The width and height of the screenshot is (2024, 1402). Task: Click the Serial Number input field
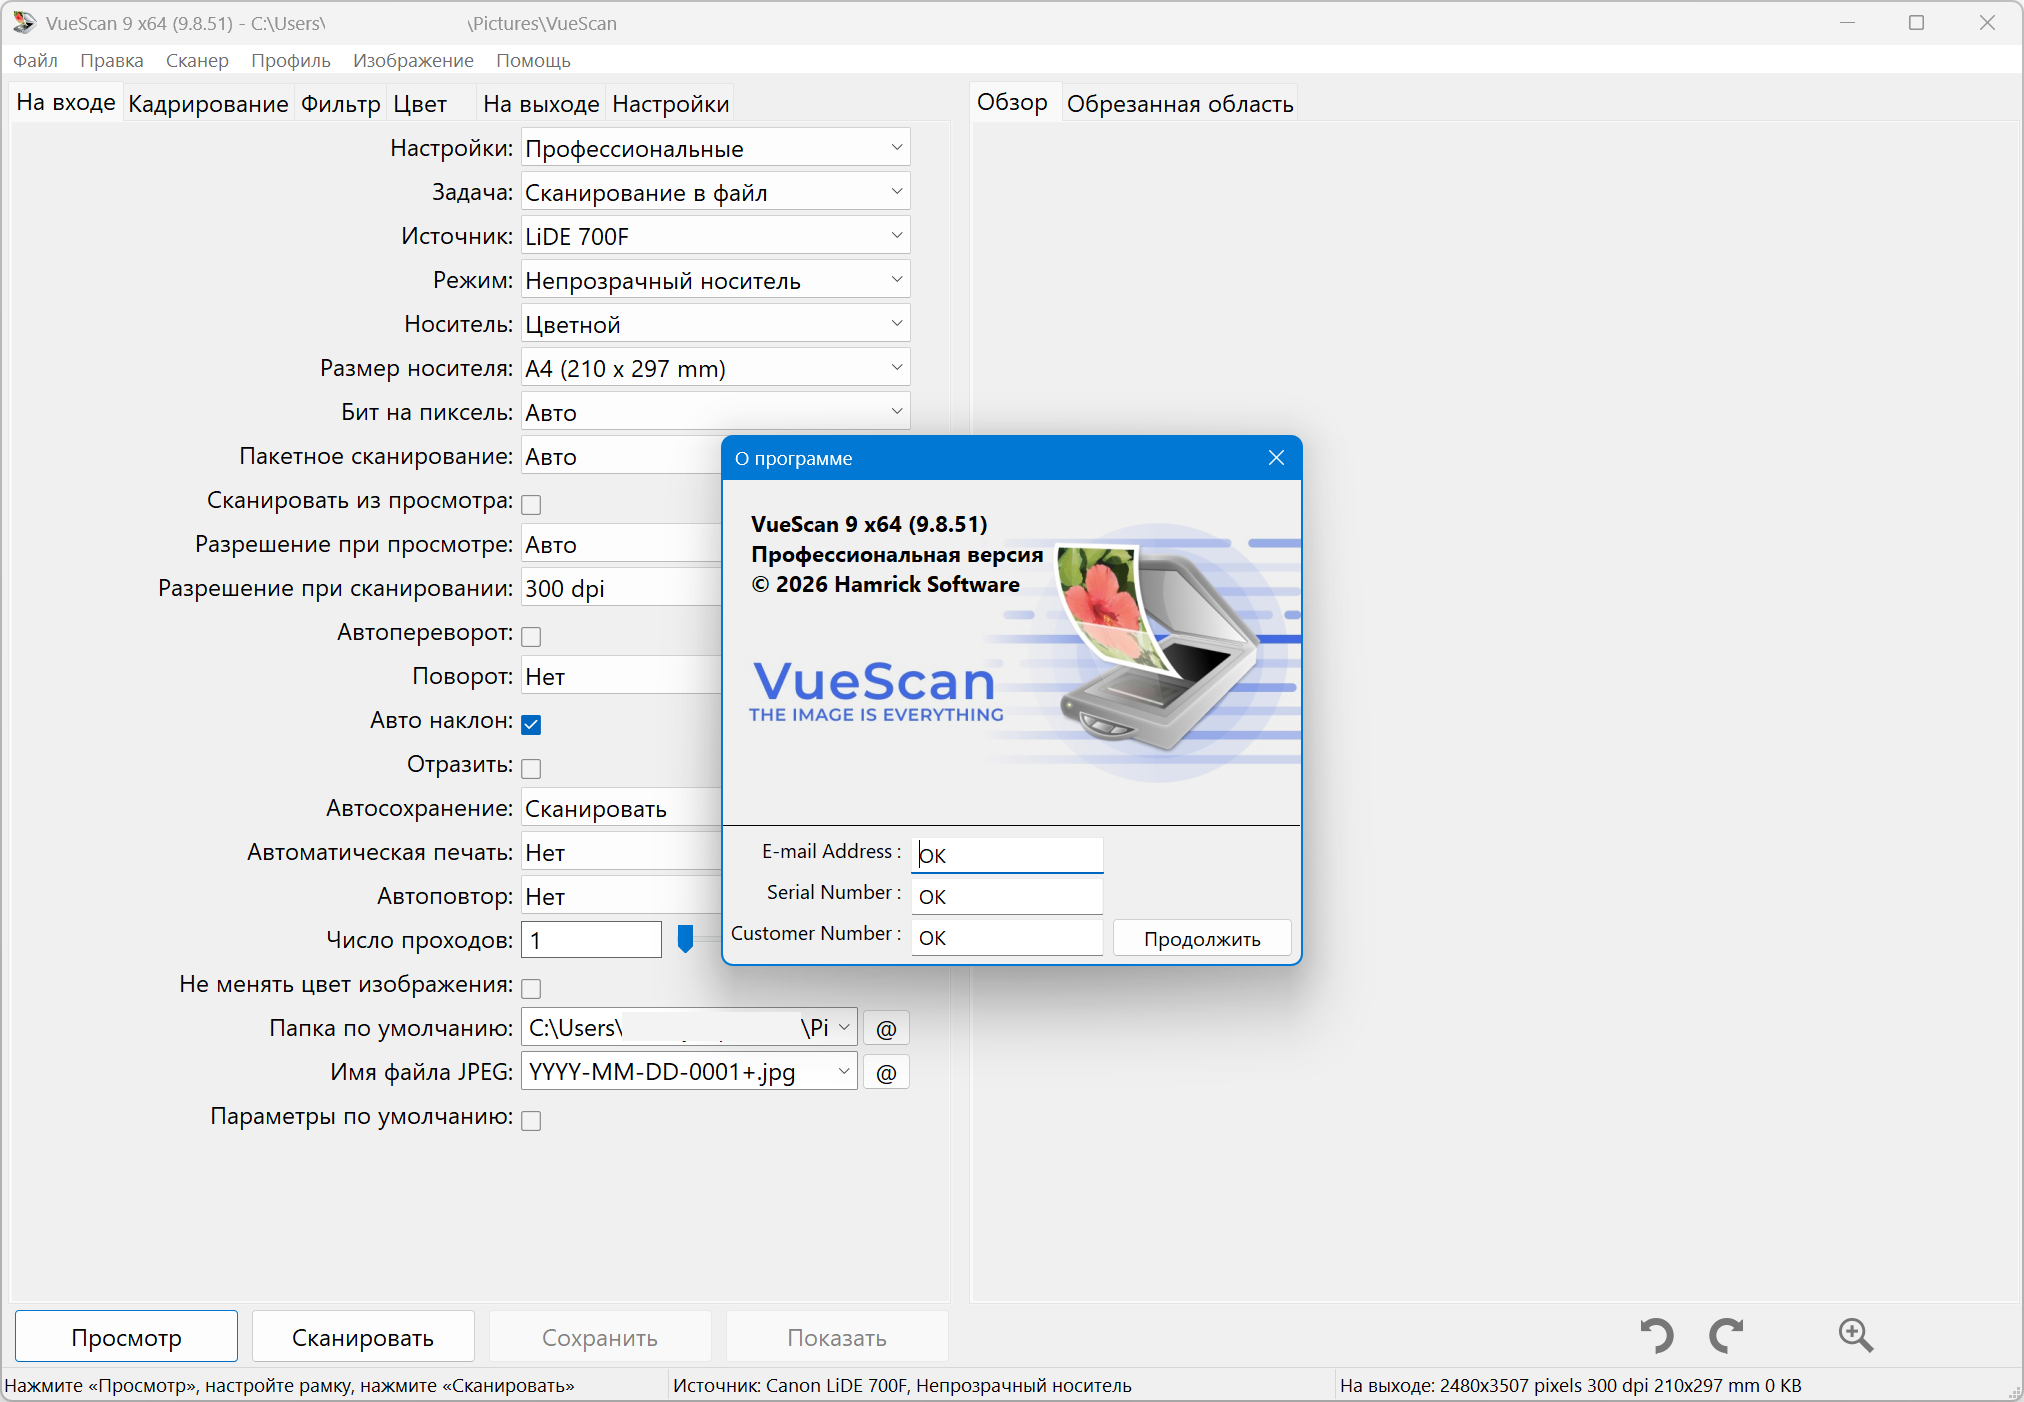(1006, 896)
